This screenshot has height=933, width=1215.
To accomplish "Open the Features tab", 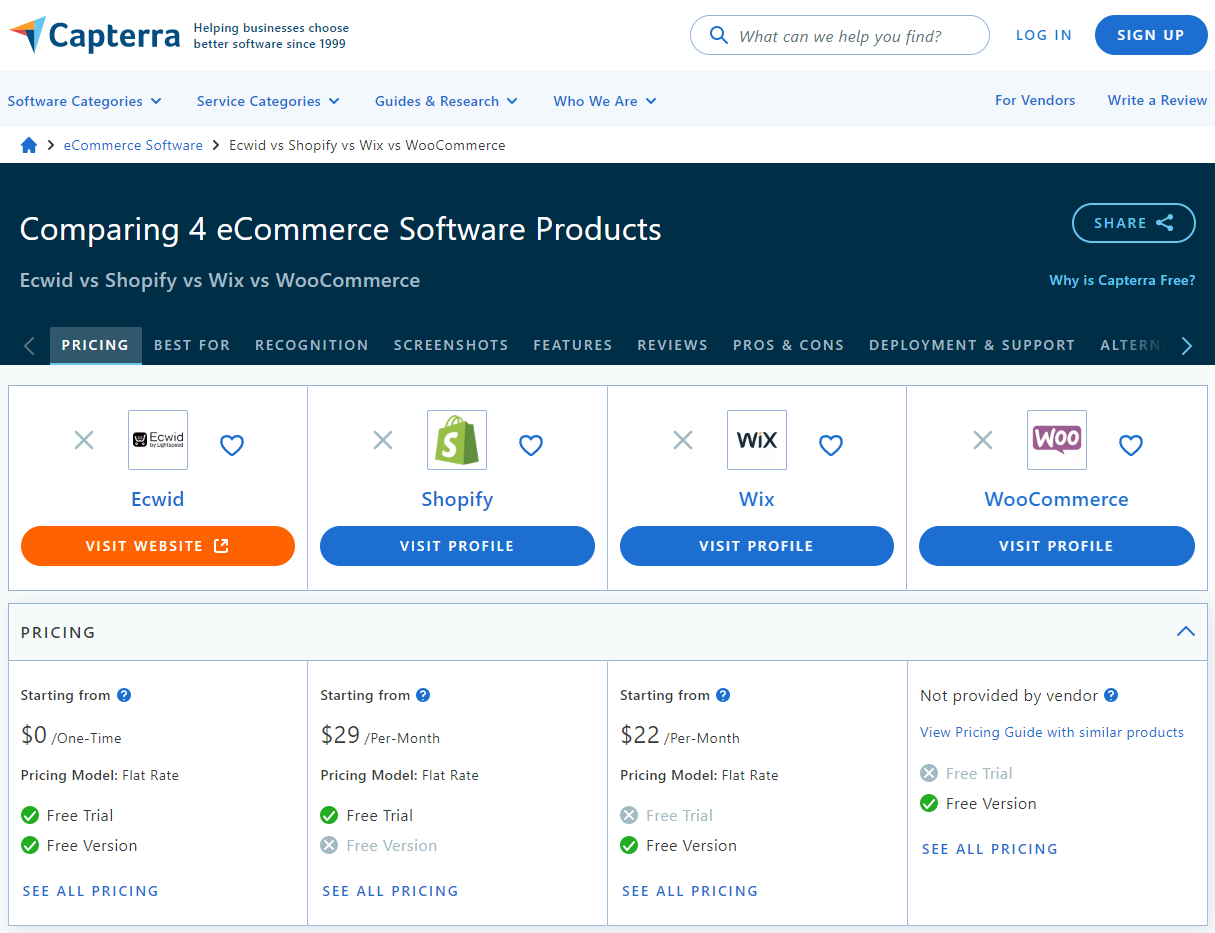I will click(573, 345).
